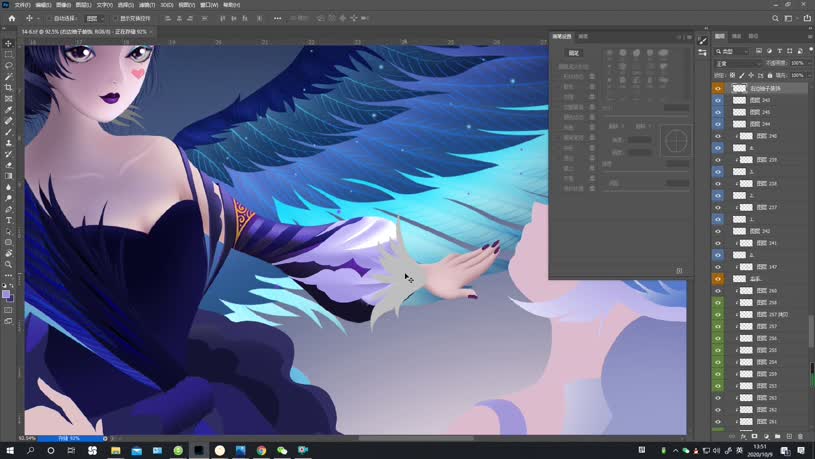Open the search icon at top right

(x=775, y=18)
